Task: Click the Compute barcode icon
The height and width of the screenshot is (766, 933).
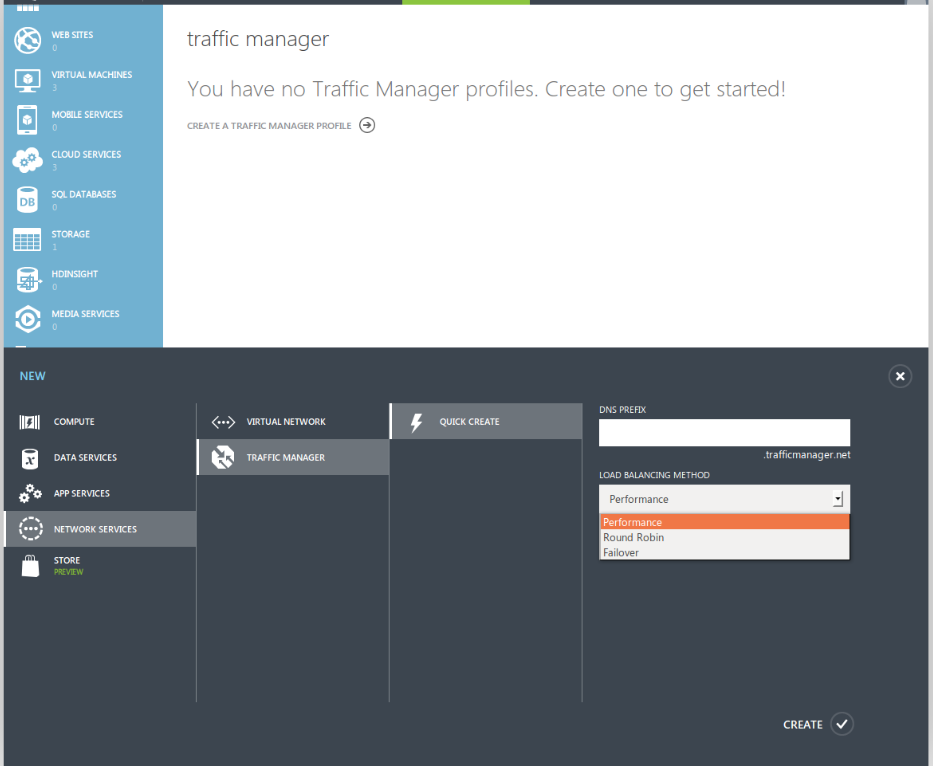Action: (x=30, y=422)
